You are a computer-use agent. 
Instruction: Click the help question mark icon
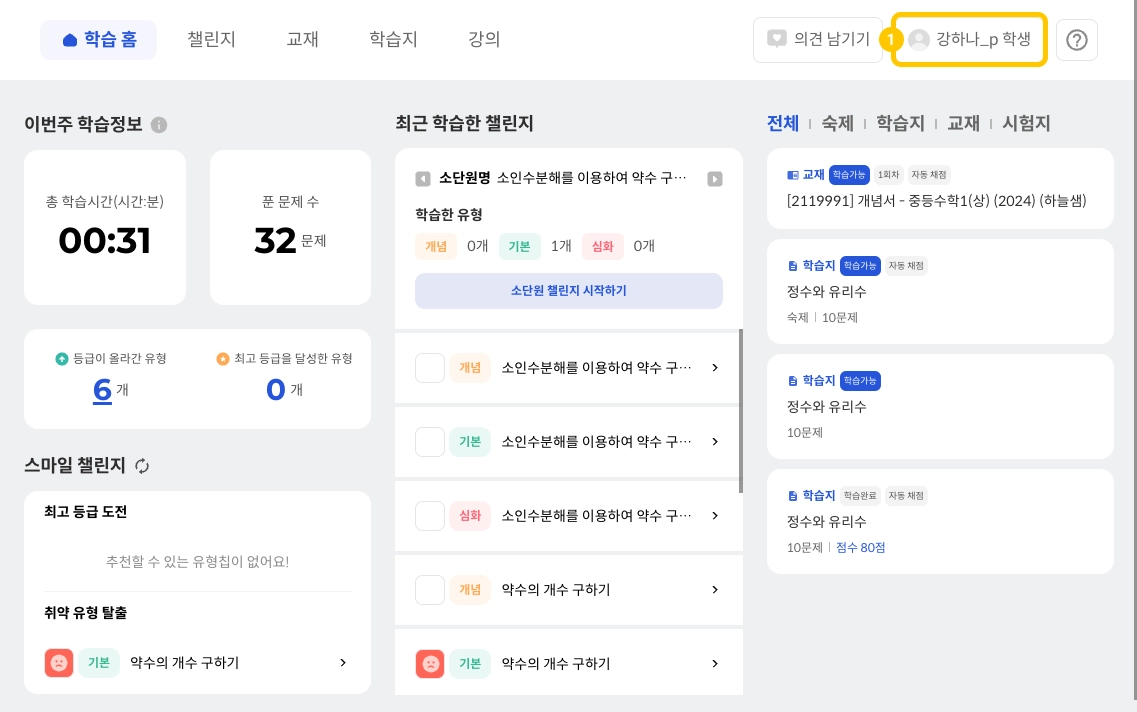click(x=1077, y=40)
